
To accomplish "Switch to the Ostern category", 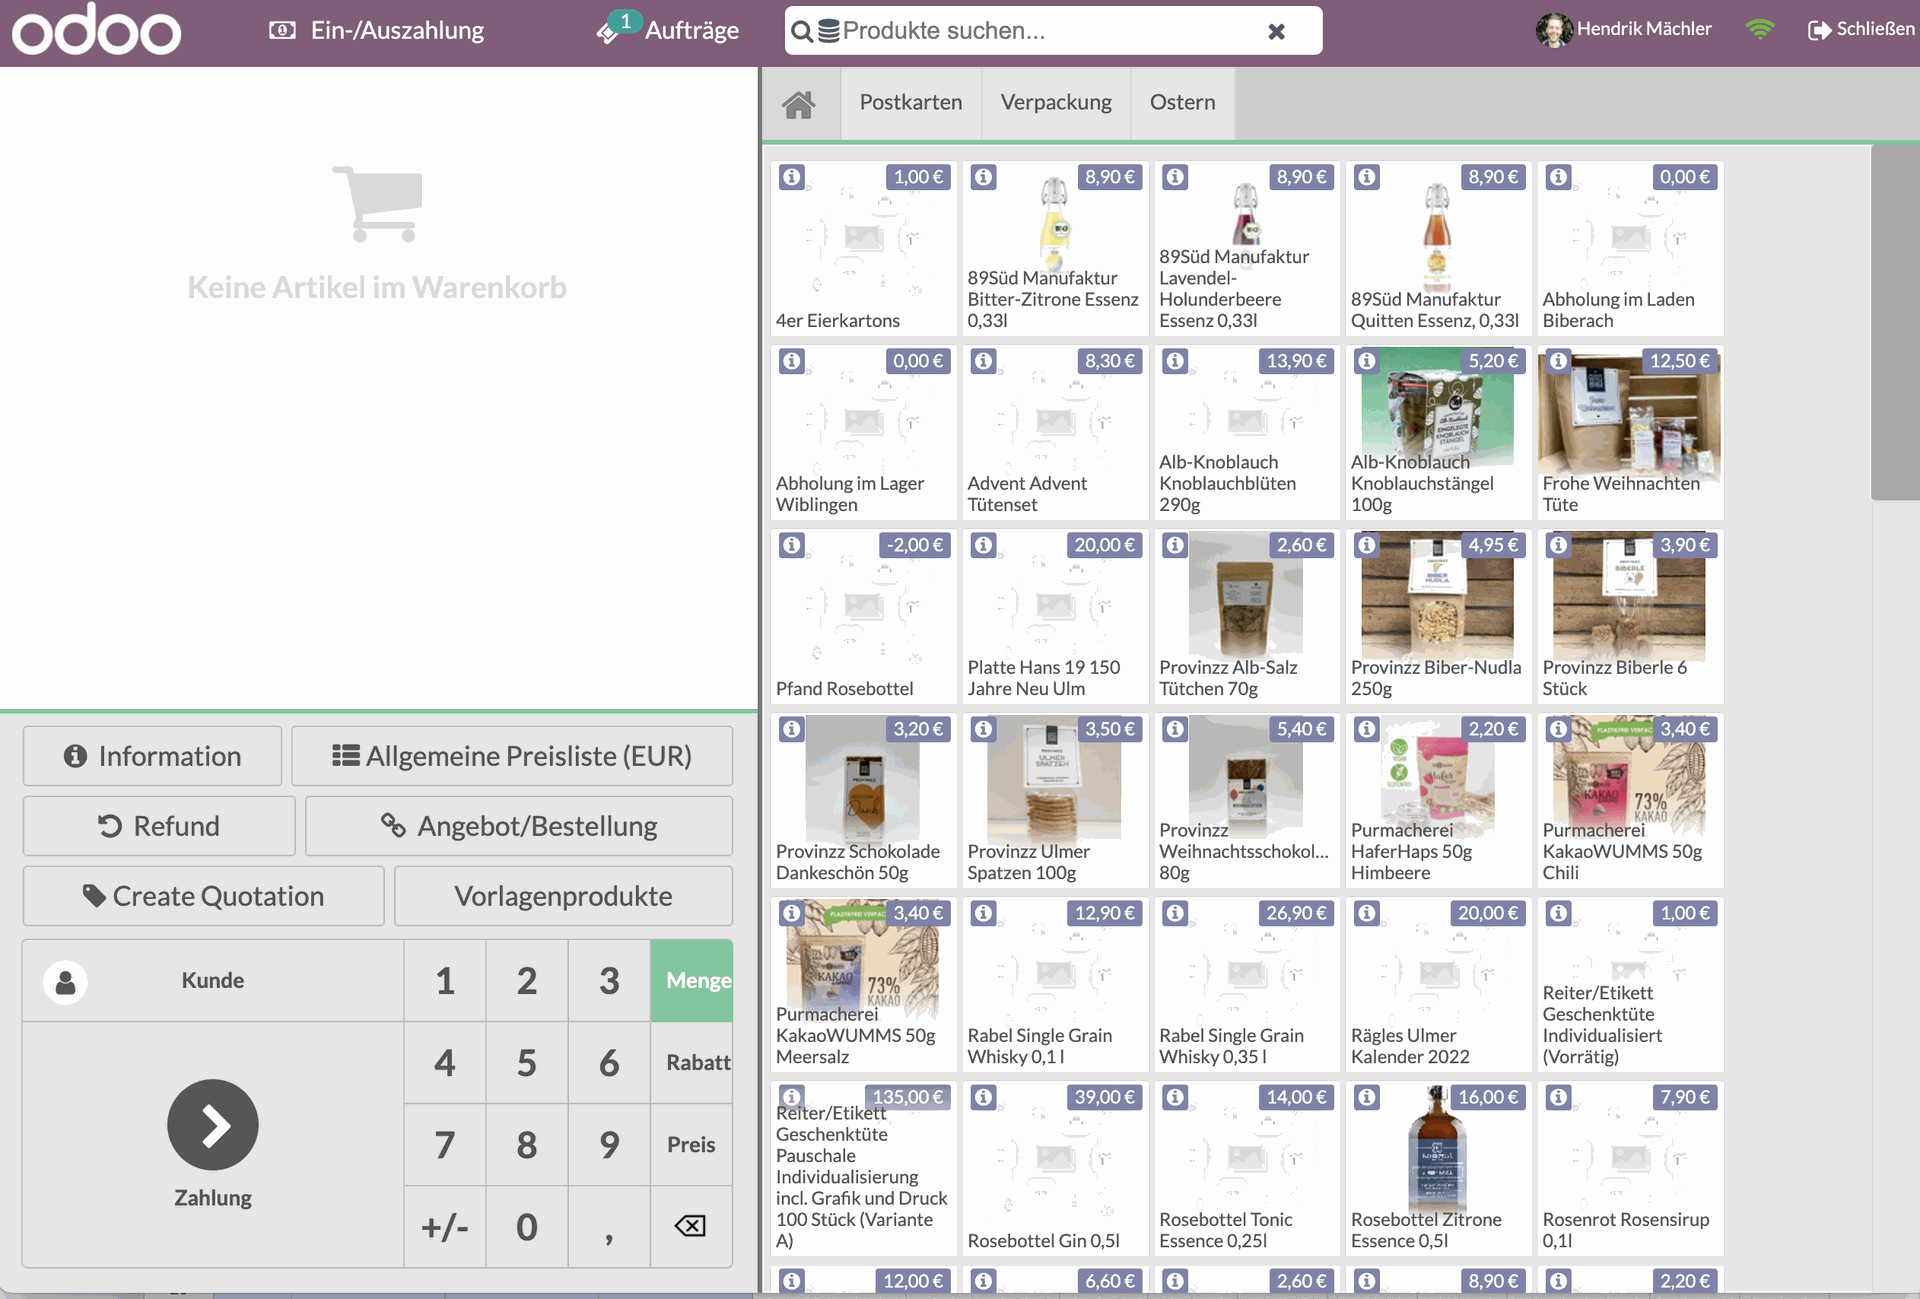I will point(1183,103).
